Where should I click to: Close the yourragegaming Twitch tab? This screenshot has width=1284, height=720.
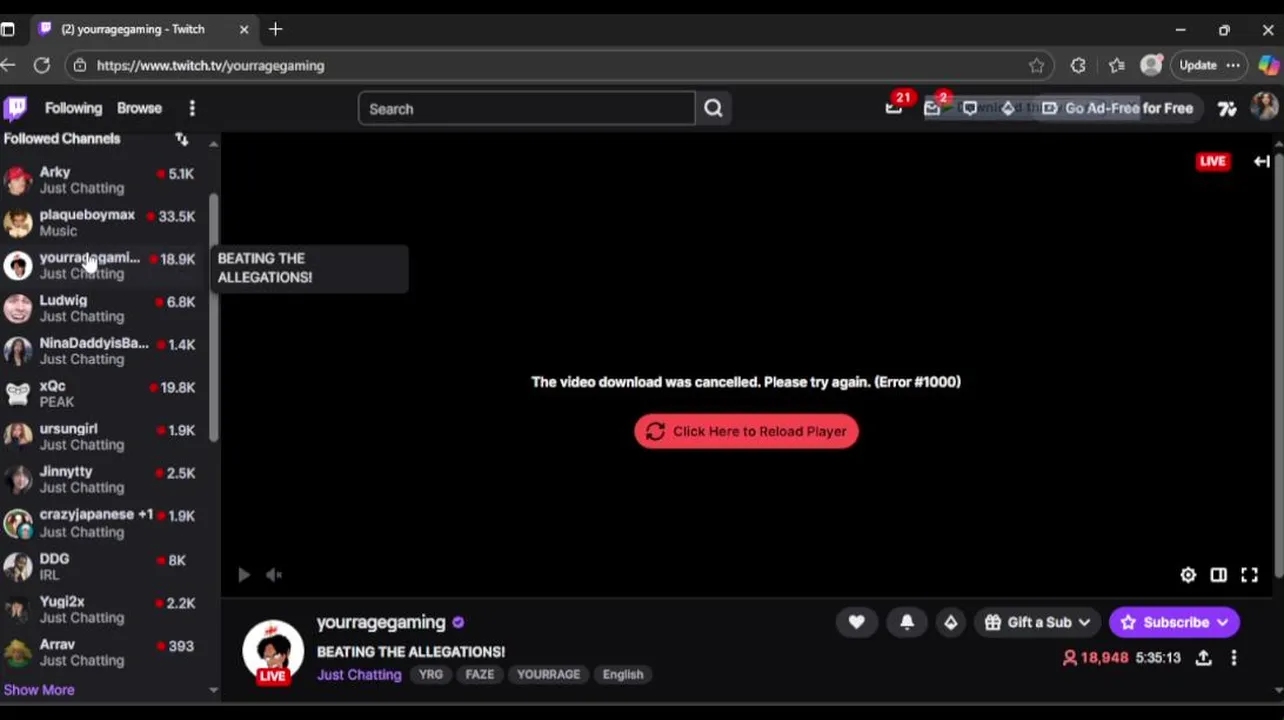(x=244, y=29)
